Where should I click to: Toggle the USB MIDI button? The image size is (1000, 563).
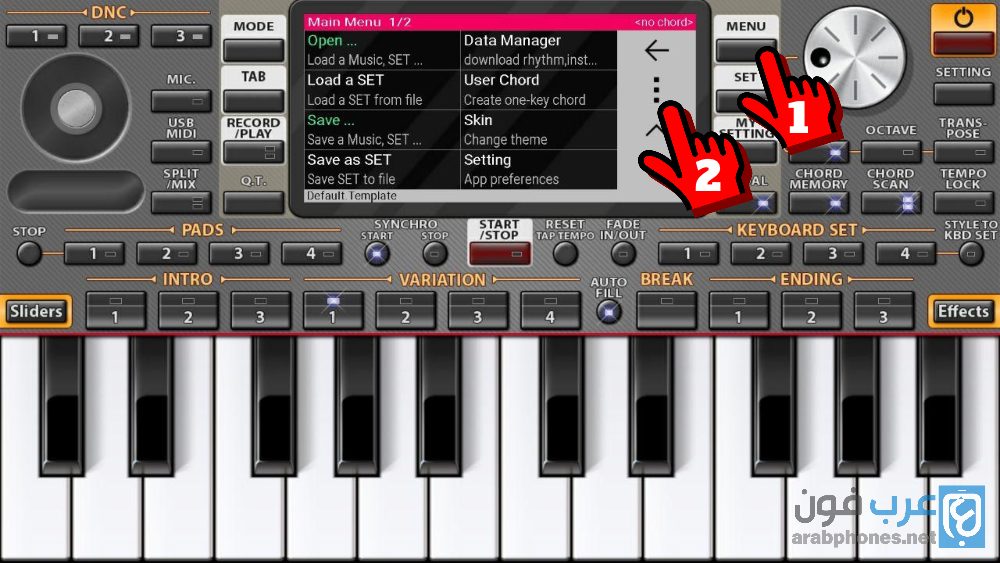click(x=181, y=152)
